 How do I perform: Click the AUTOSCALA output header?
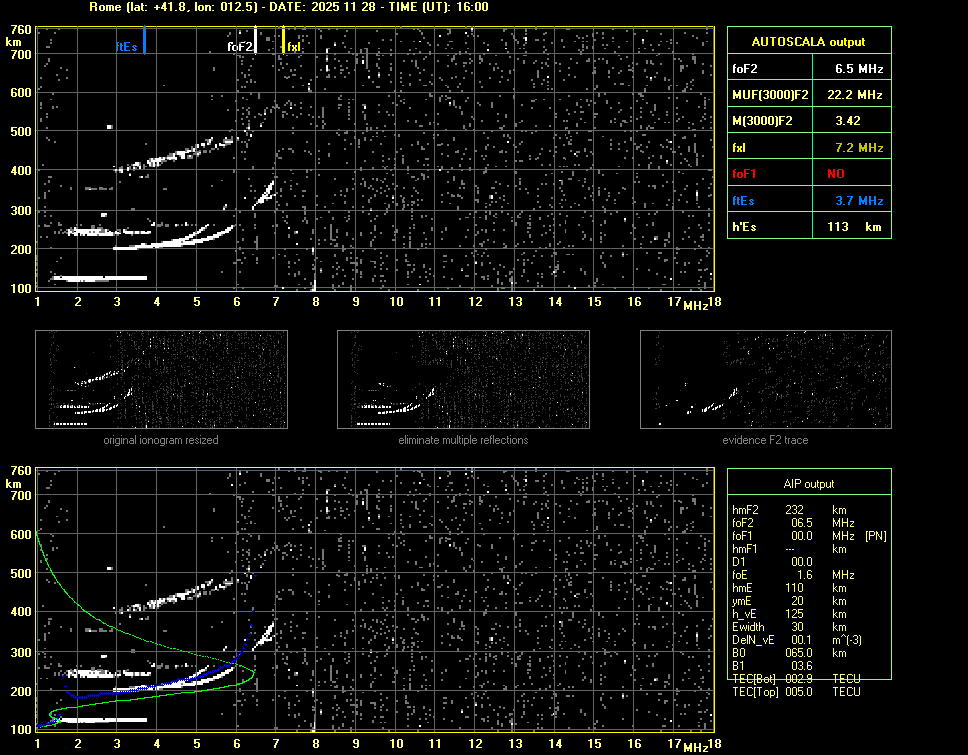808,42
